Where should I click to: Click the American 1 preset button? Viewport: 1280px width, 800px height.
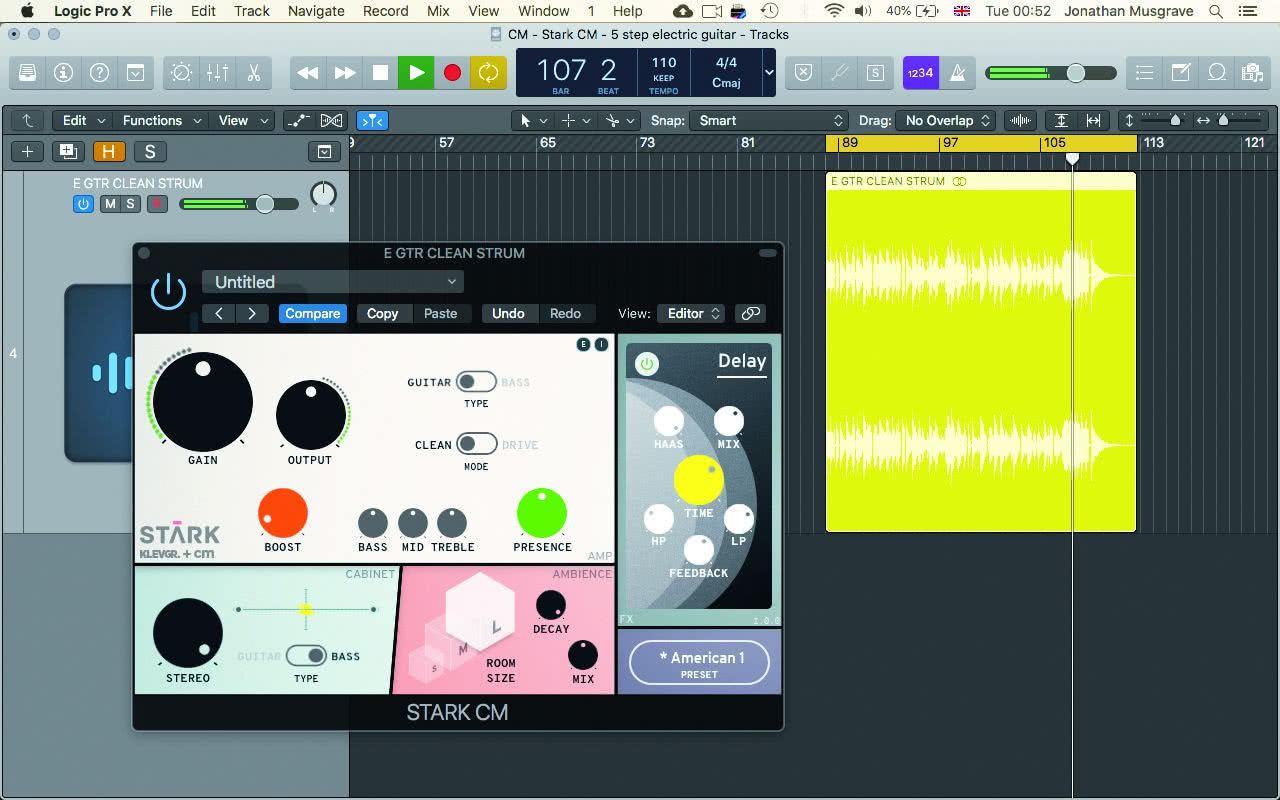tap(700, 663)
